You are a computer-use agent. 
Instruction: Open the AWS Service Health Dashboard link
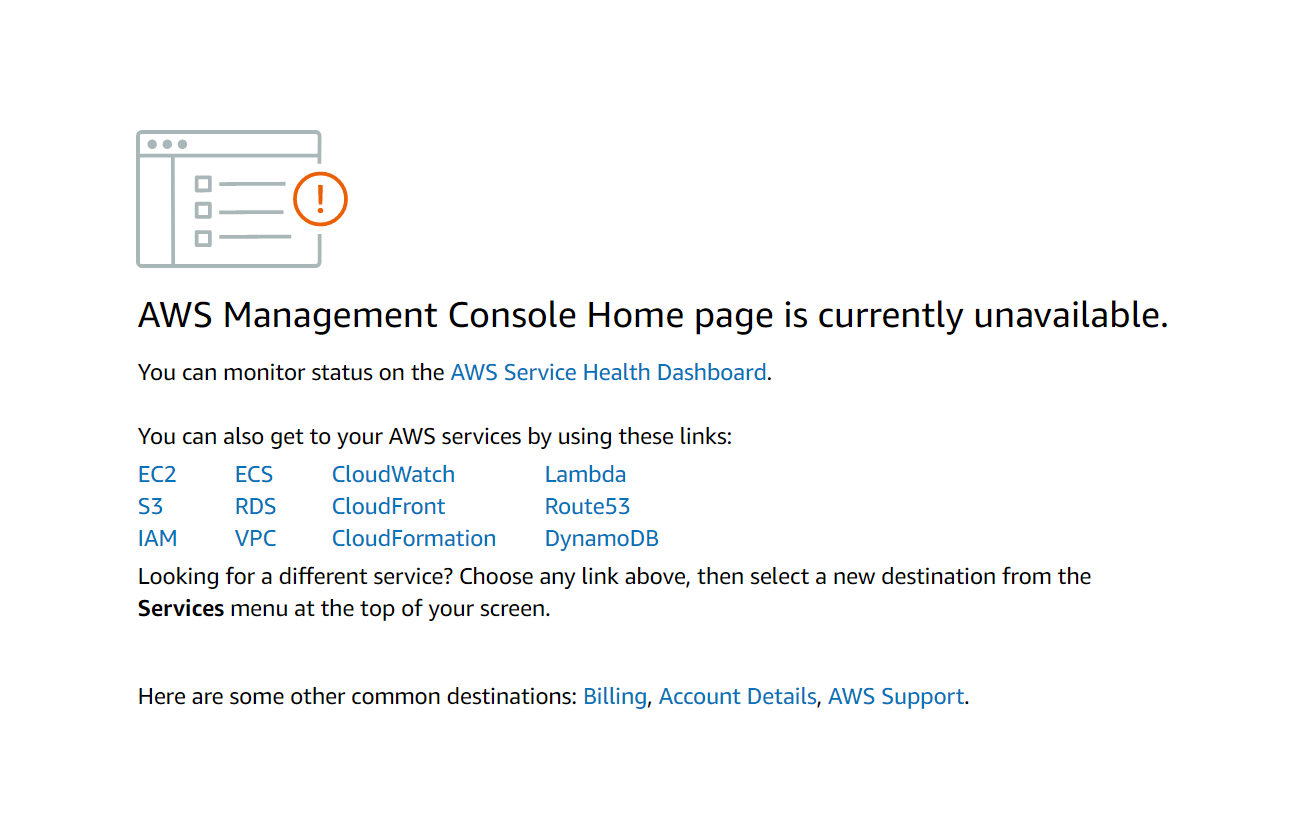pos(608,372)
